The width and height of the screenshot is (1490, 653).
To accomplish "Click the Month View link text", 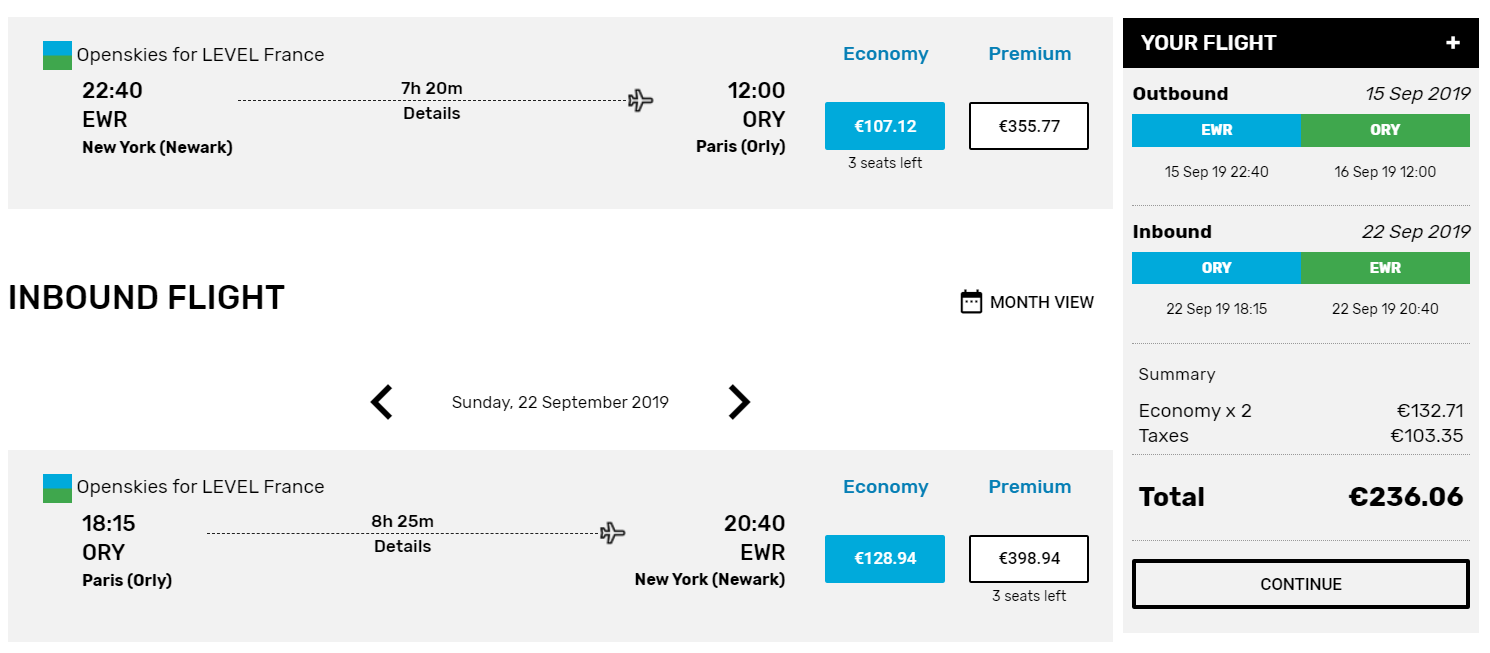I will click(1042, 302).
